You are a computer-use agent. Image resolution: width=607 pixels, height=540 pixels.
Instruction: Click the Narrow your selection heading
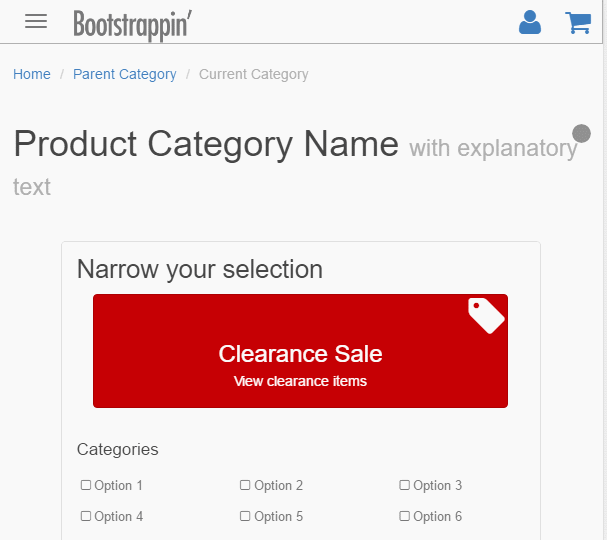(x=200, y=269)
